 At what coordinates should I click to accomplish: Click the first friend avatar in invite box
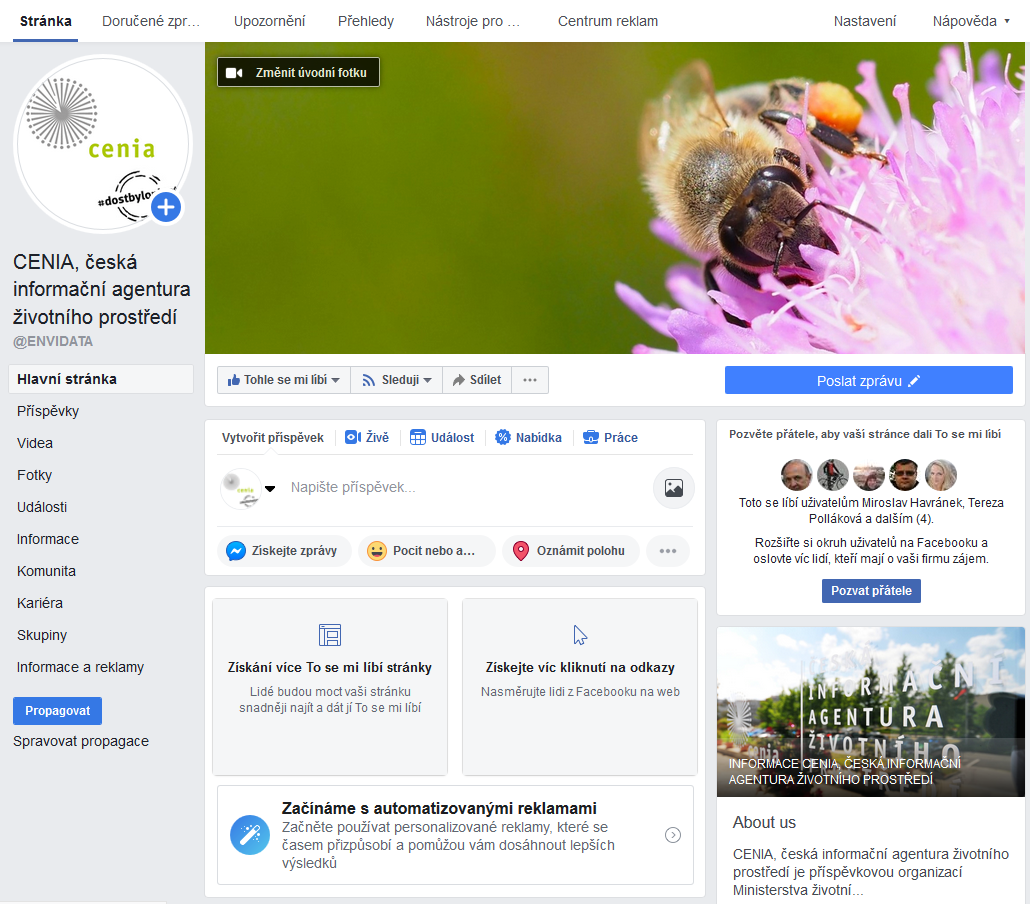(796, 475)
